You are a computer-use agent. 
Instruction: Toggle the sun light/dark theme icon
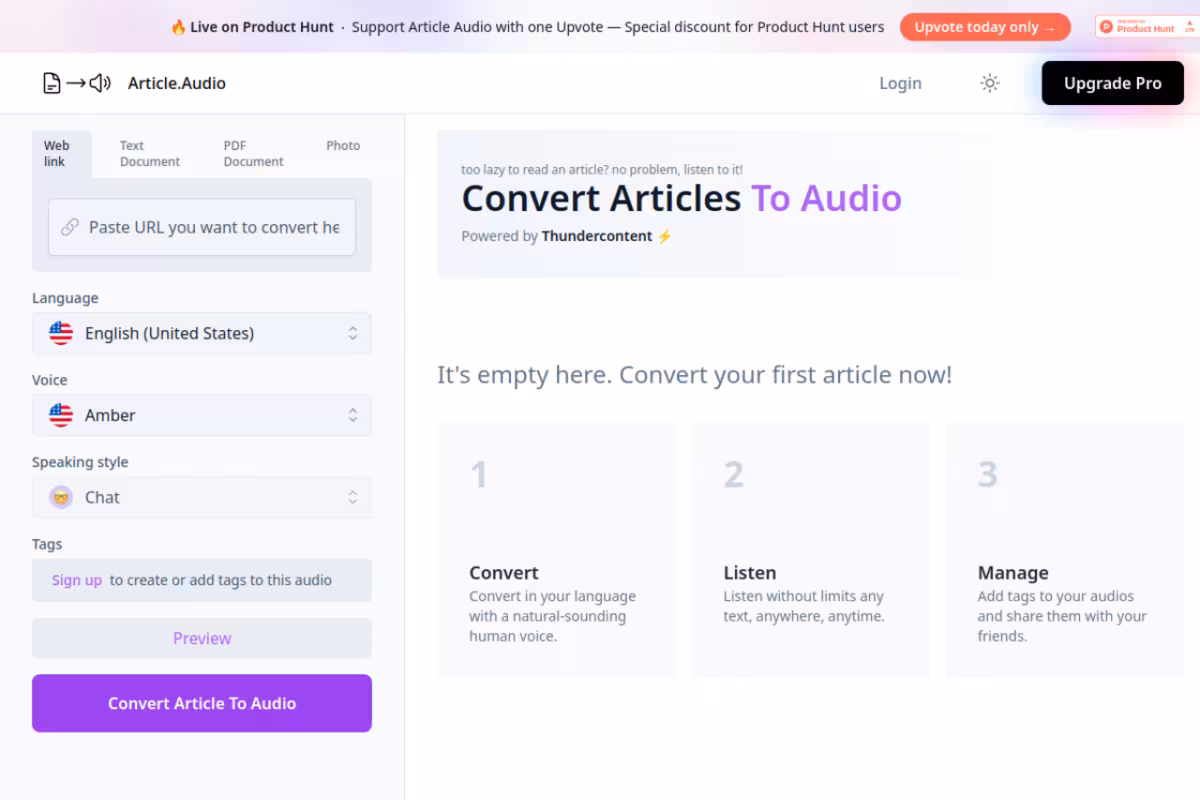click(x=990, y=83)
